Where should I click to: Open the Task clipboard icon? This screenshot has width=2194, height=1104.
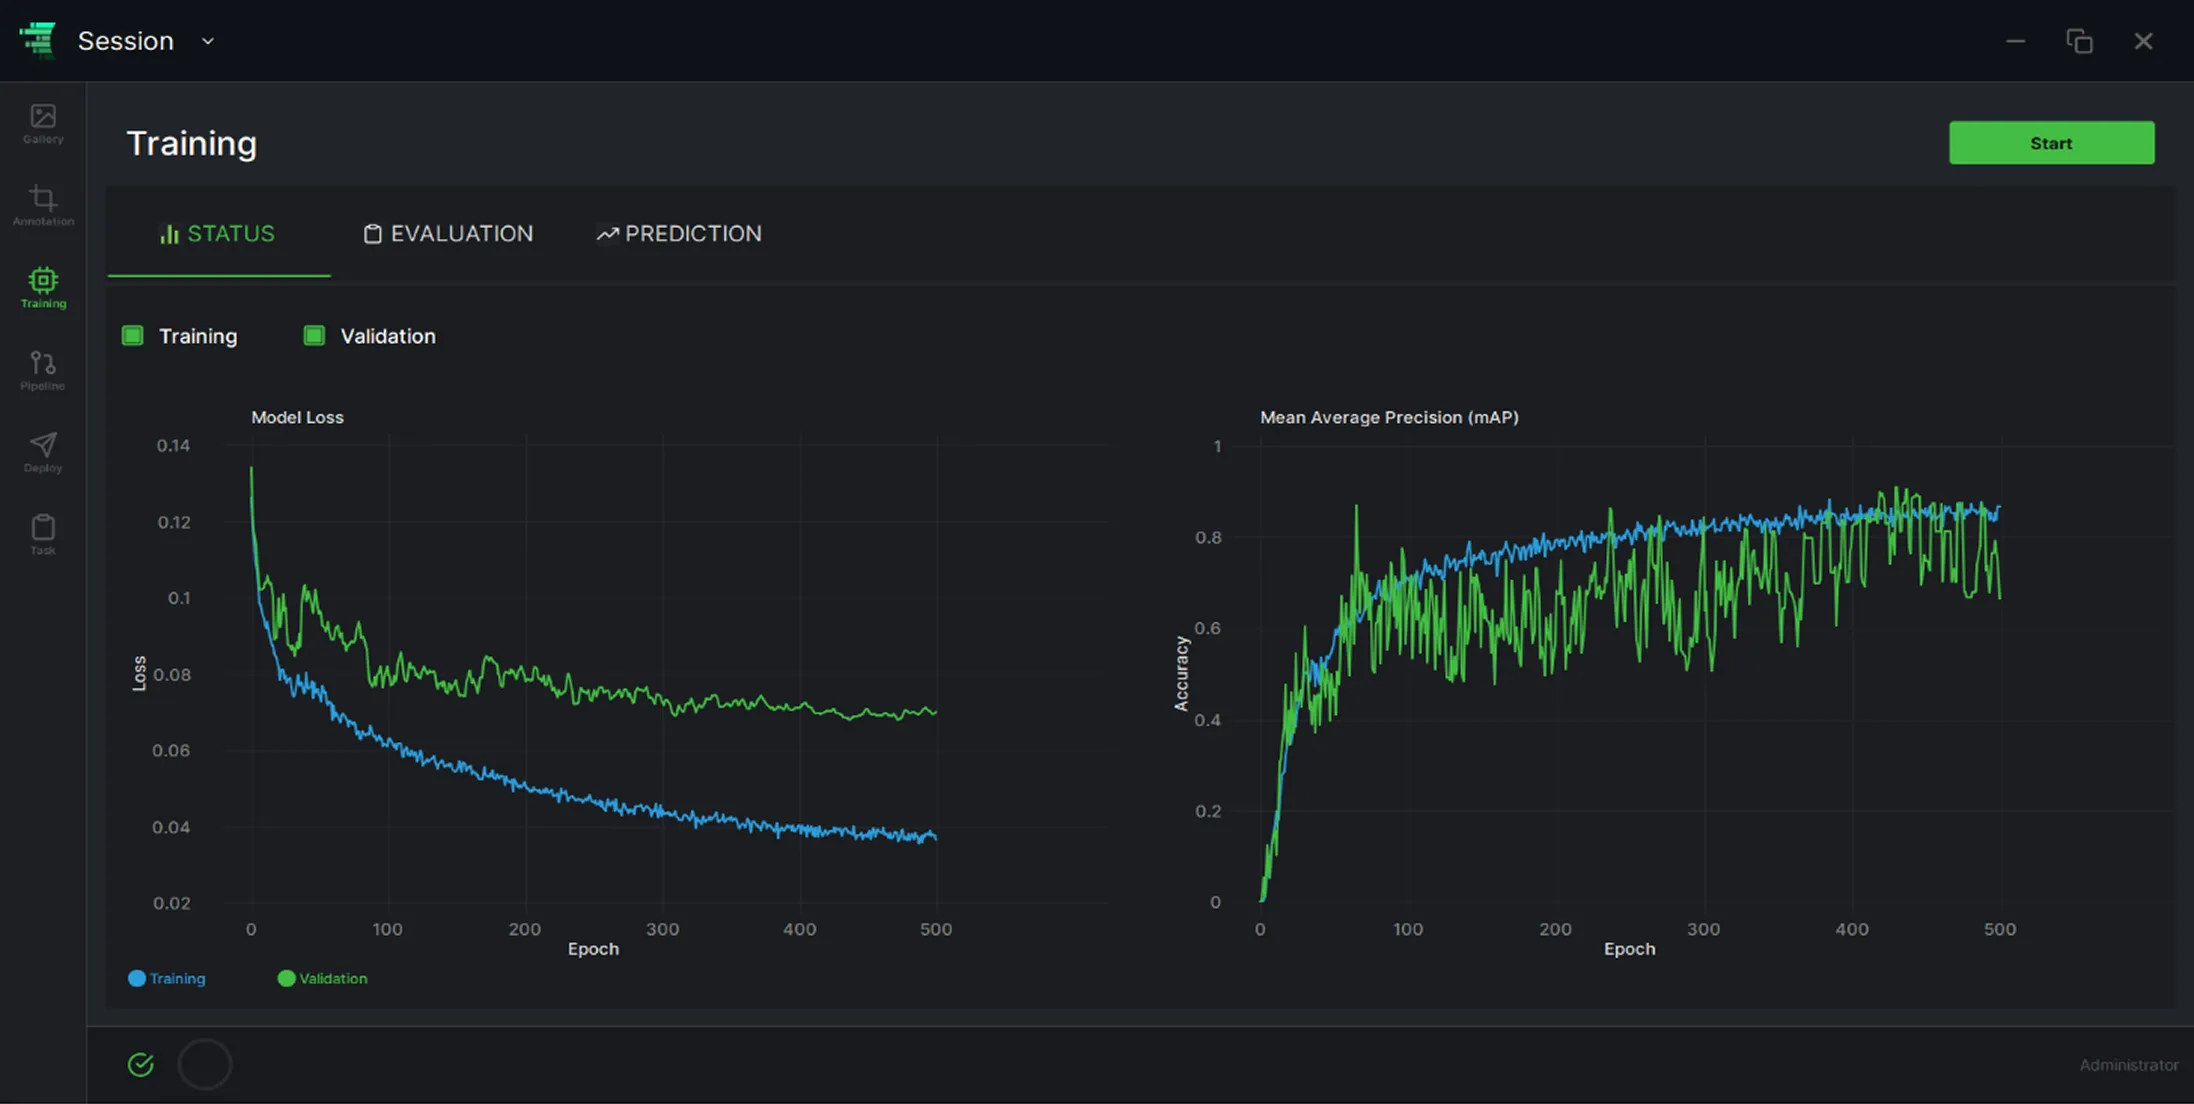pyautogui.click(x=43, y=534)
